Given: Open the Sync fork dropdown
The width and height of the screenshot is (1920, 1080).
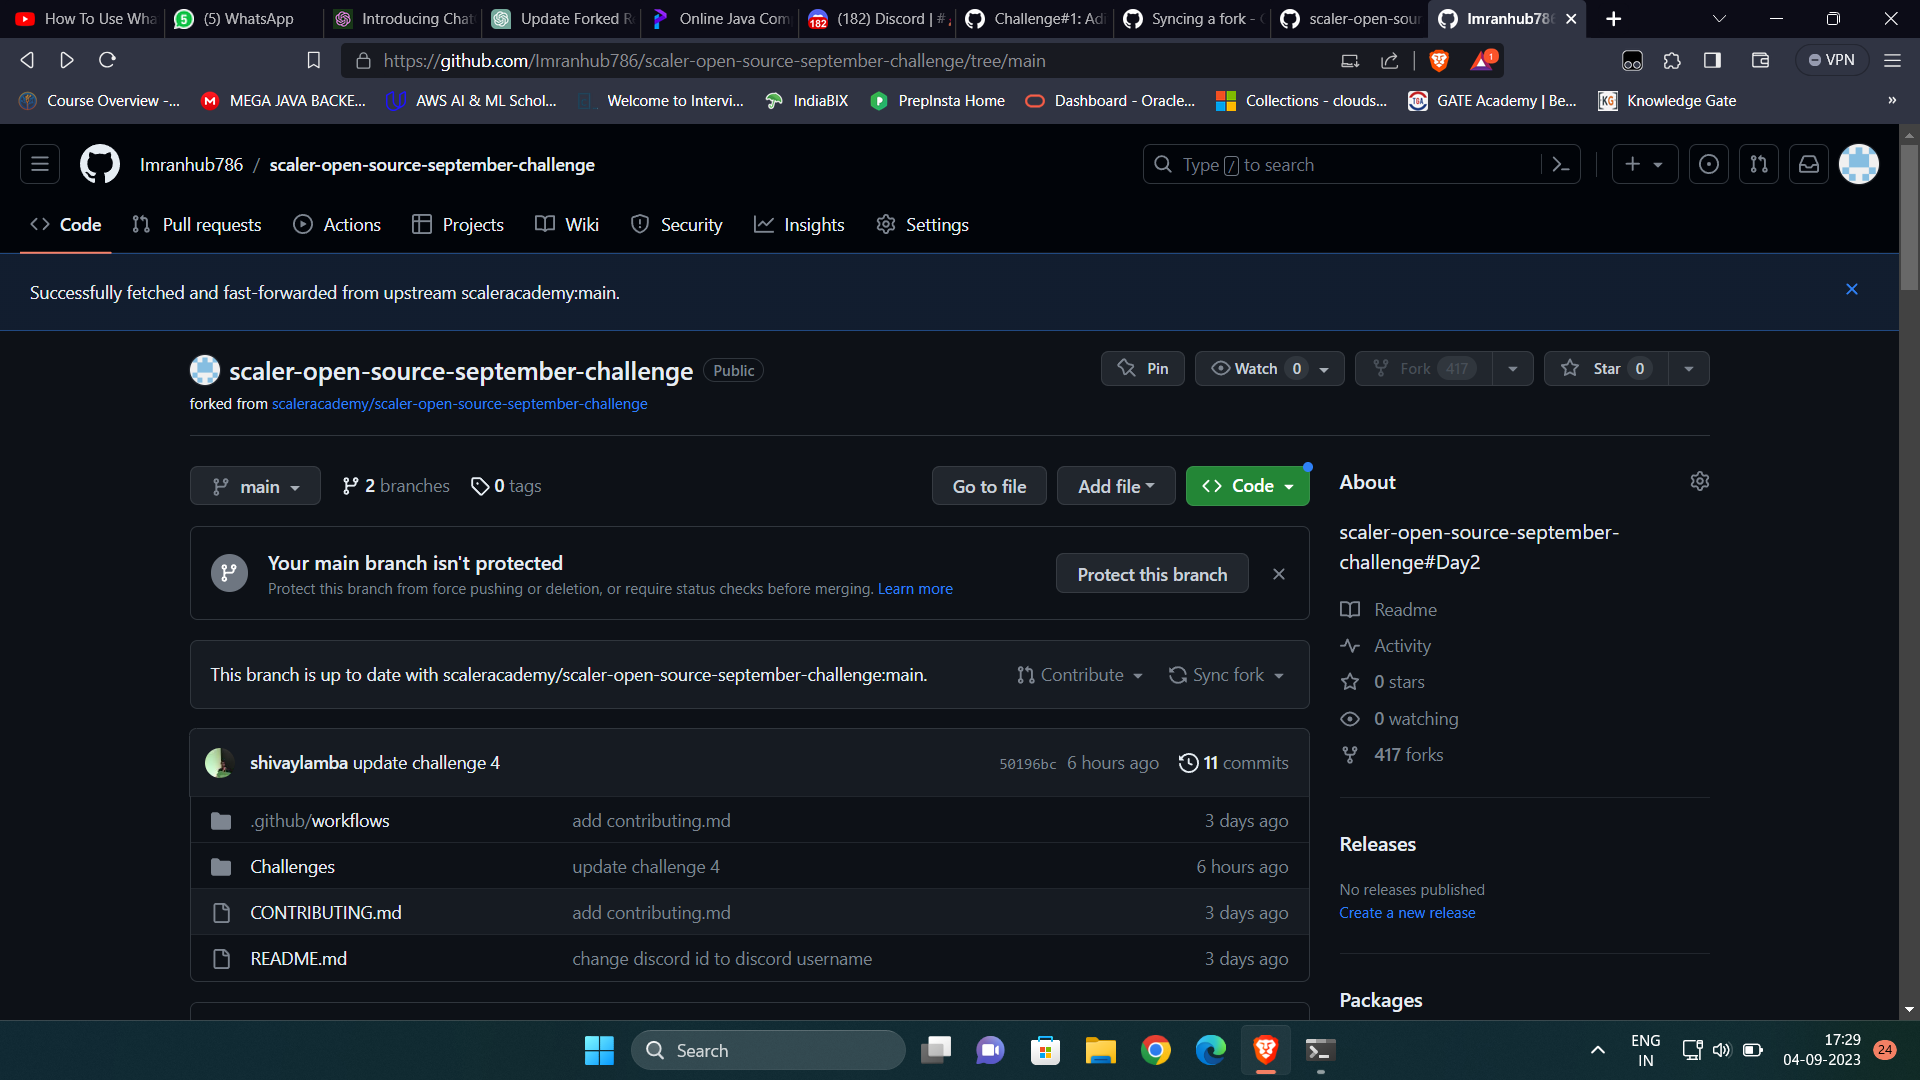Looking at the screenshot, I should point(1225,675).
